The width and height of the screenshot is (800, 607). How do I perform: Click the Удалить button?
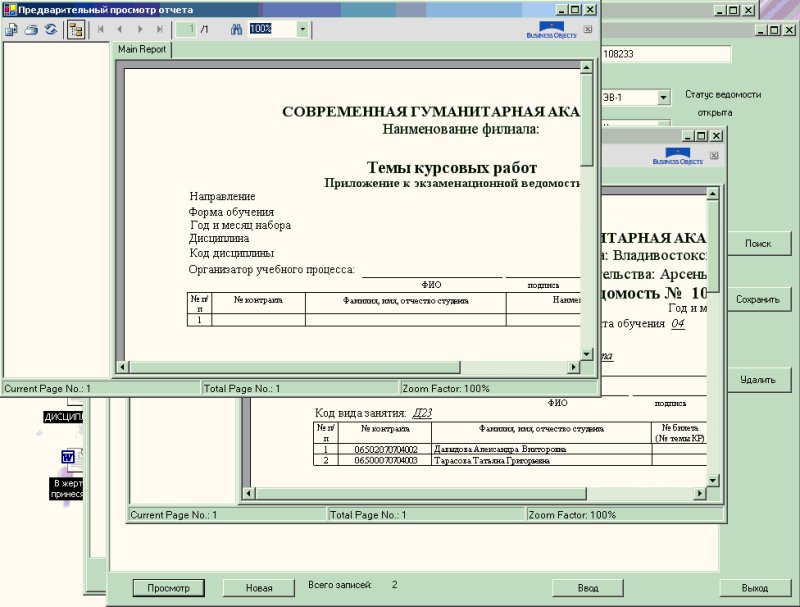[x=758, y=380]
